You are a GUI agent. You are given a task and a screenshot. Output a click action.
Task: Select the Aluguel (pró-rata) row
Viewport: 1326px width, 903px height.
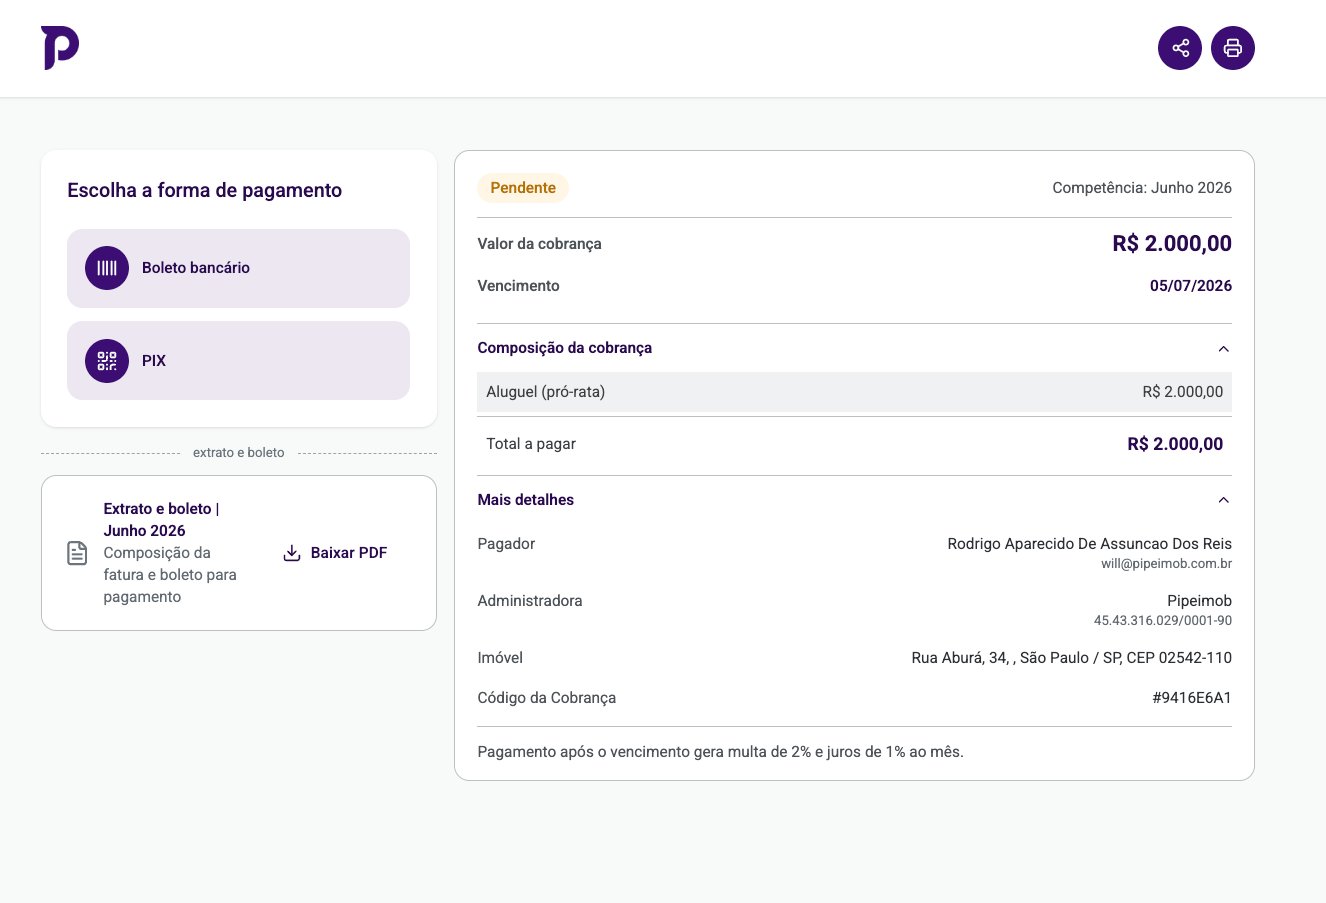click(854, 392)
